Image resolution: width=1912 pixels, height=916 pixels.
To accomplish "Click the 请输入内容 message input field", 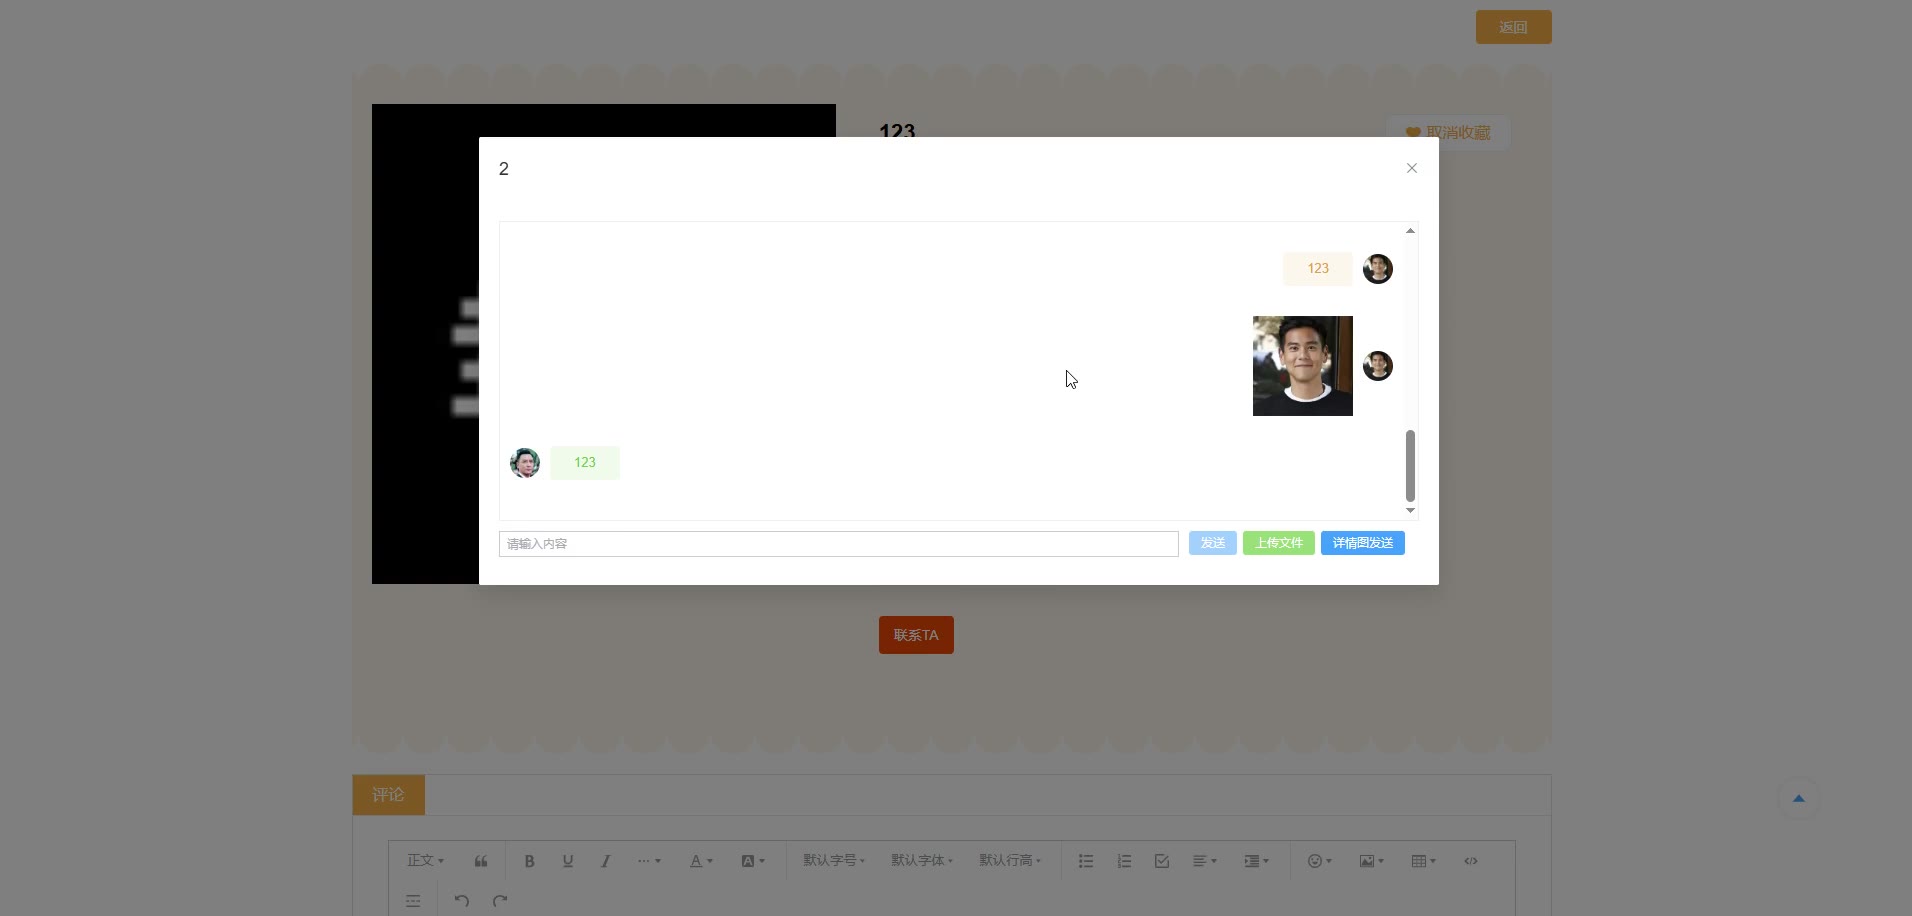I will 839,544.
